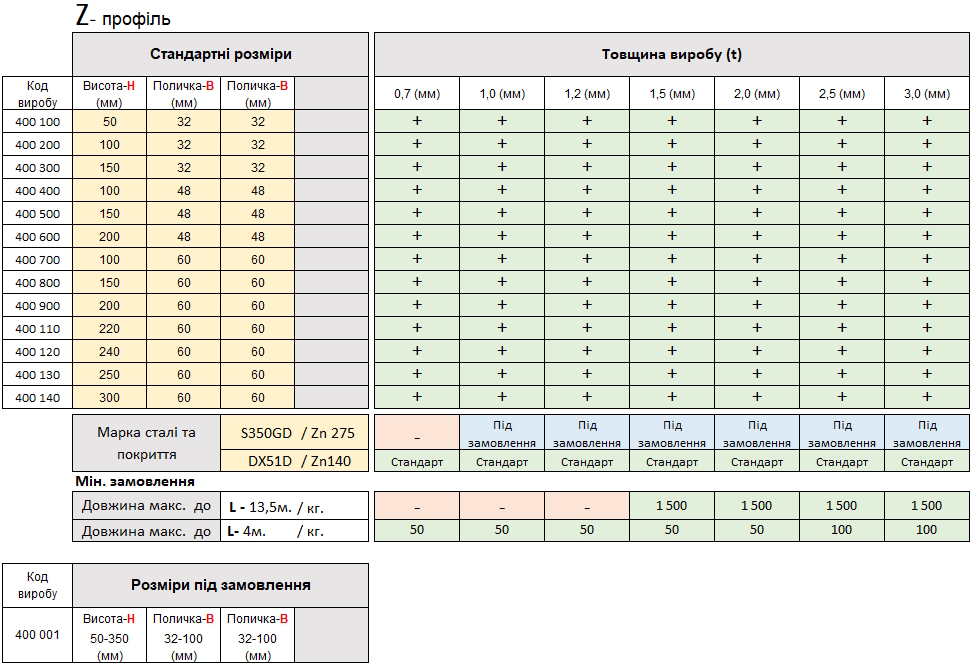
Task: Select product code cell '400 100'
Action: pyautogui.click(x=37, y=122)
